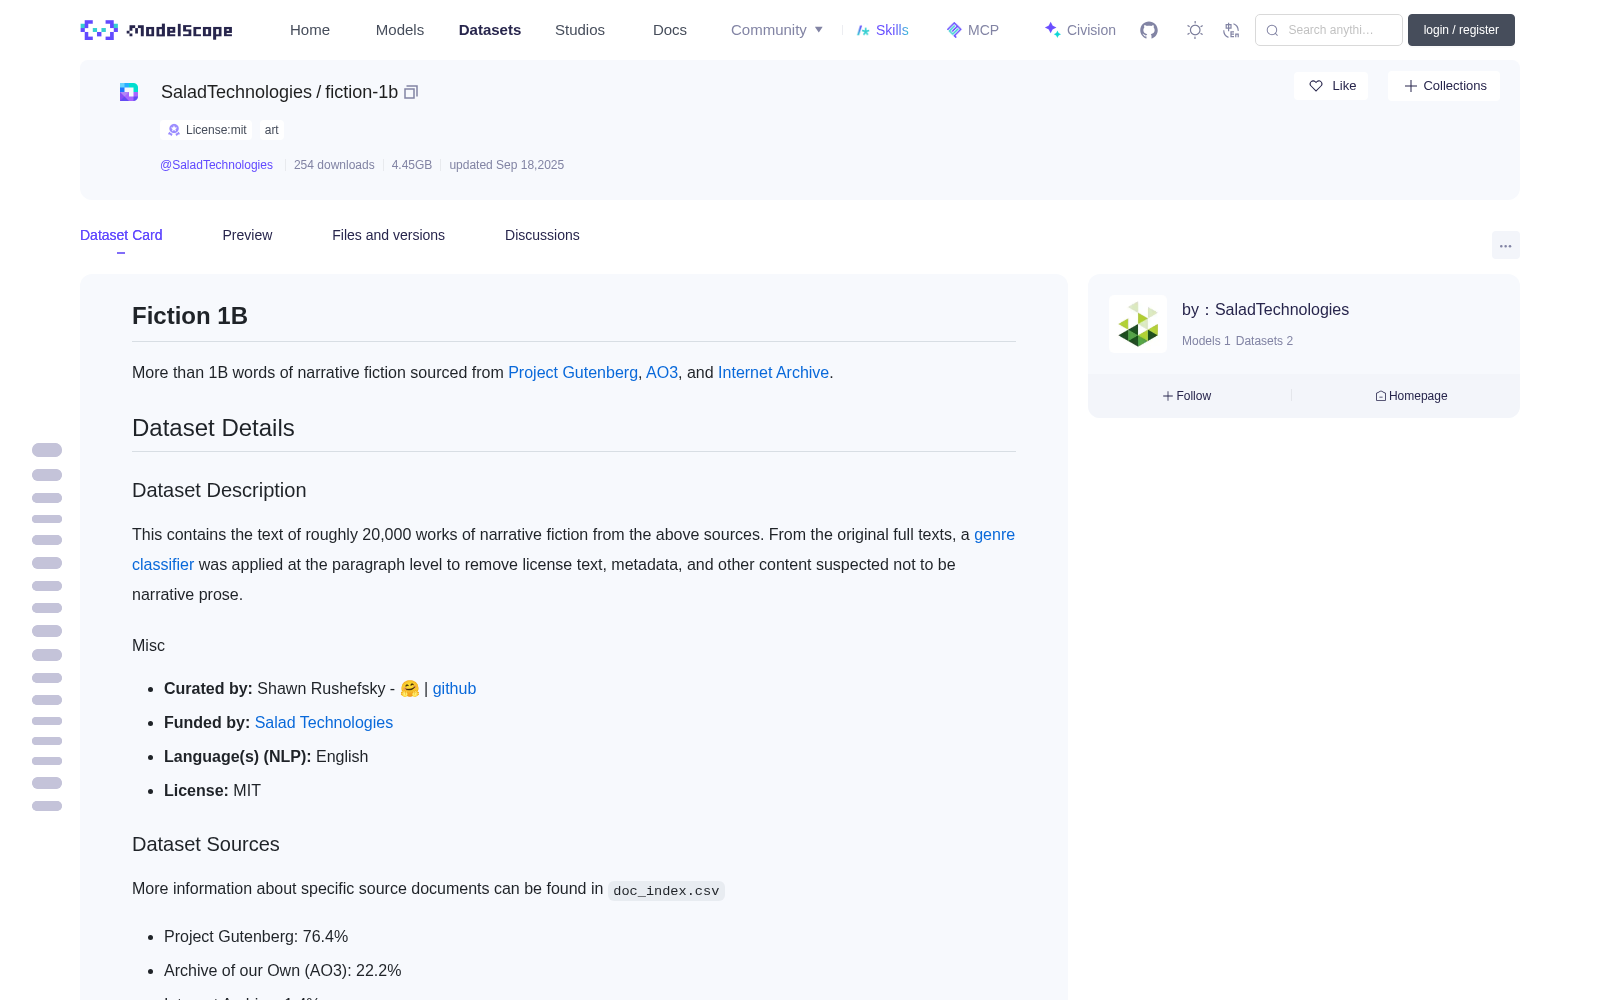
Task: Open the genre classifier link
Action: point(163,565)
